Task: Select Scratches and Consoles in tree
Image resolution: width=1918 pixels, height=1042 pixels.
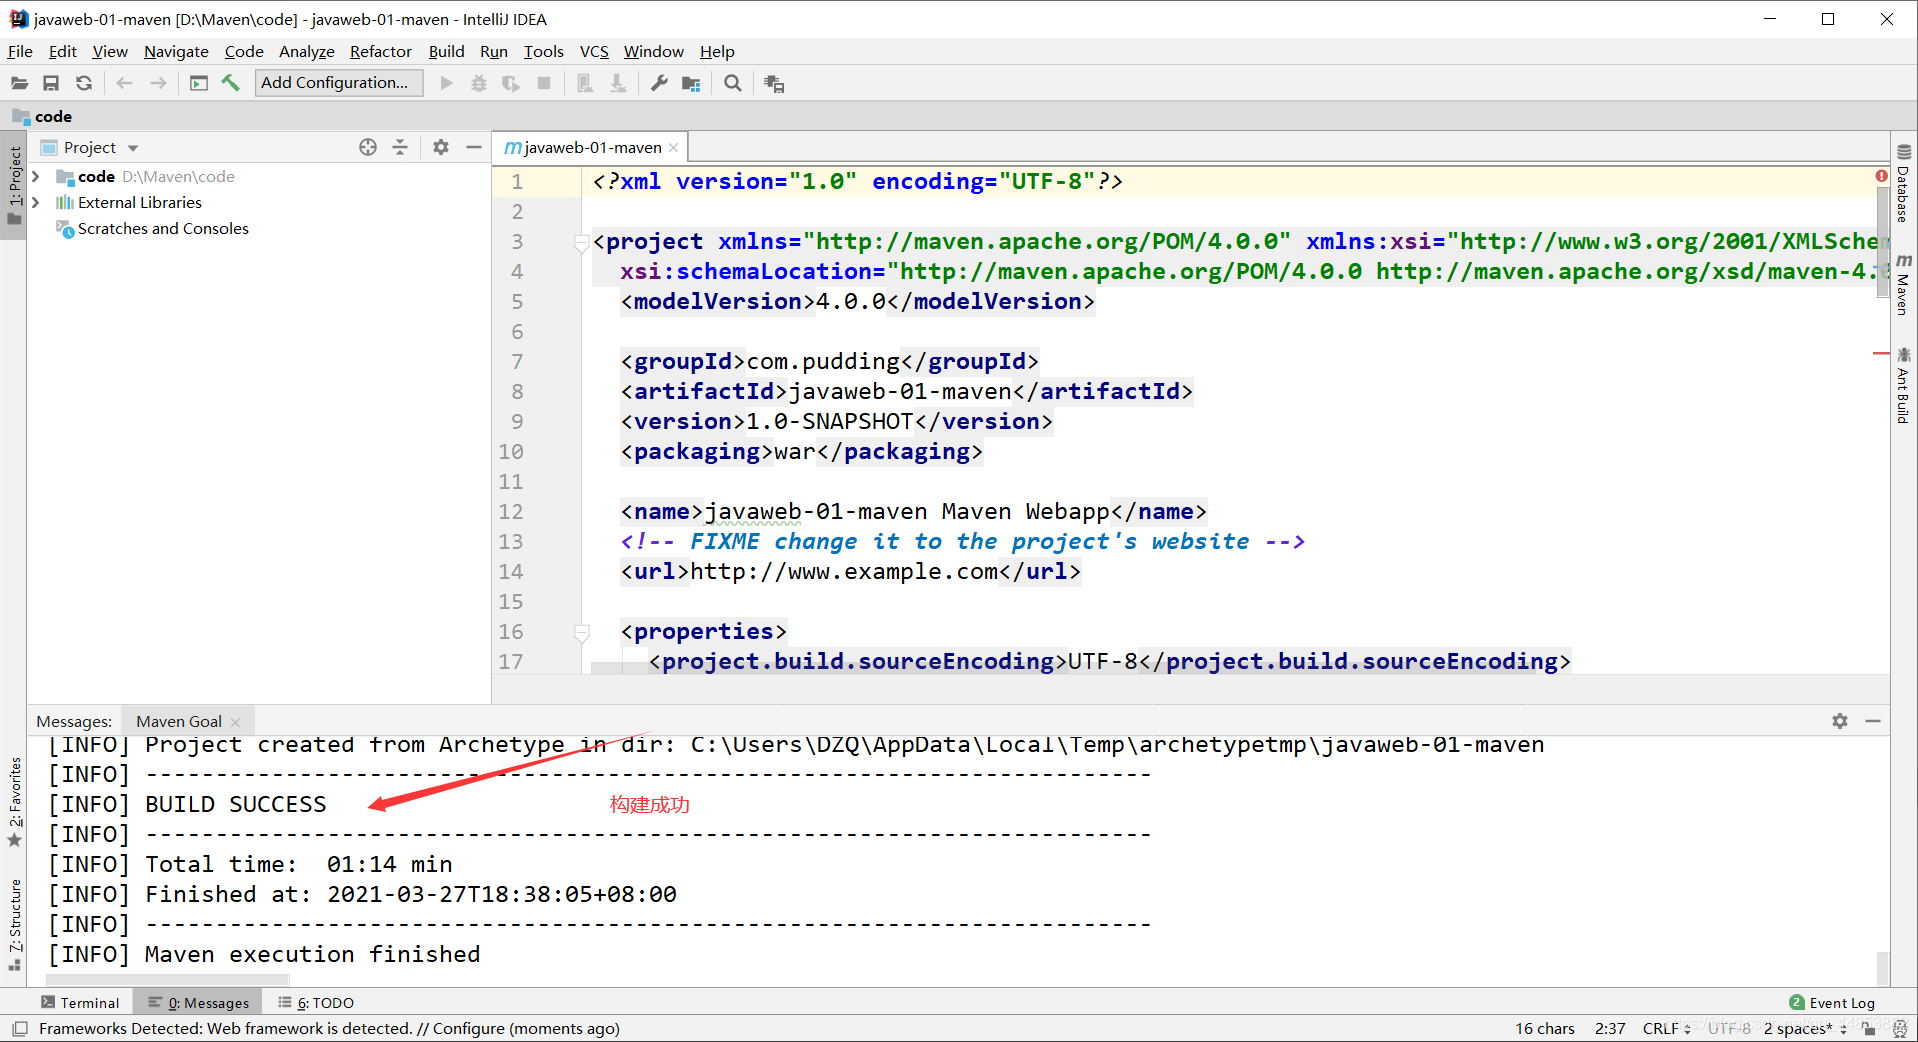Action: (x=163, y=228)
